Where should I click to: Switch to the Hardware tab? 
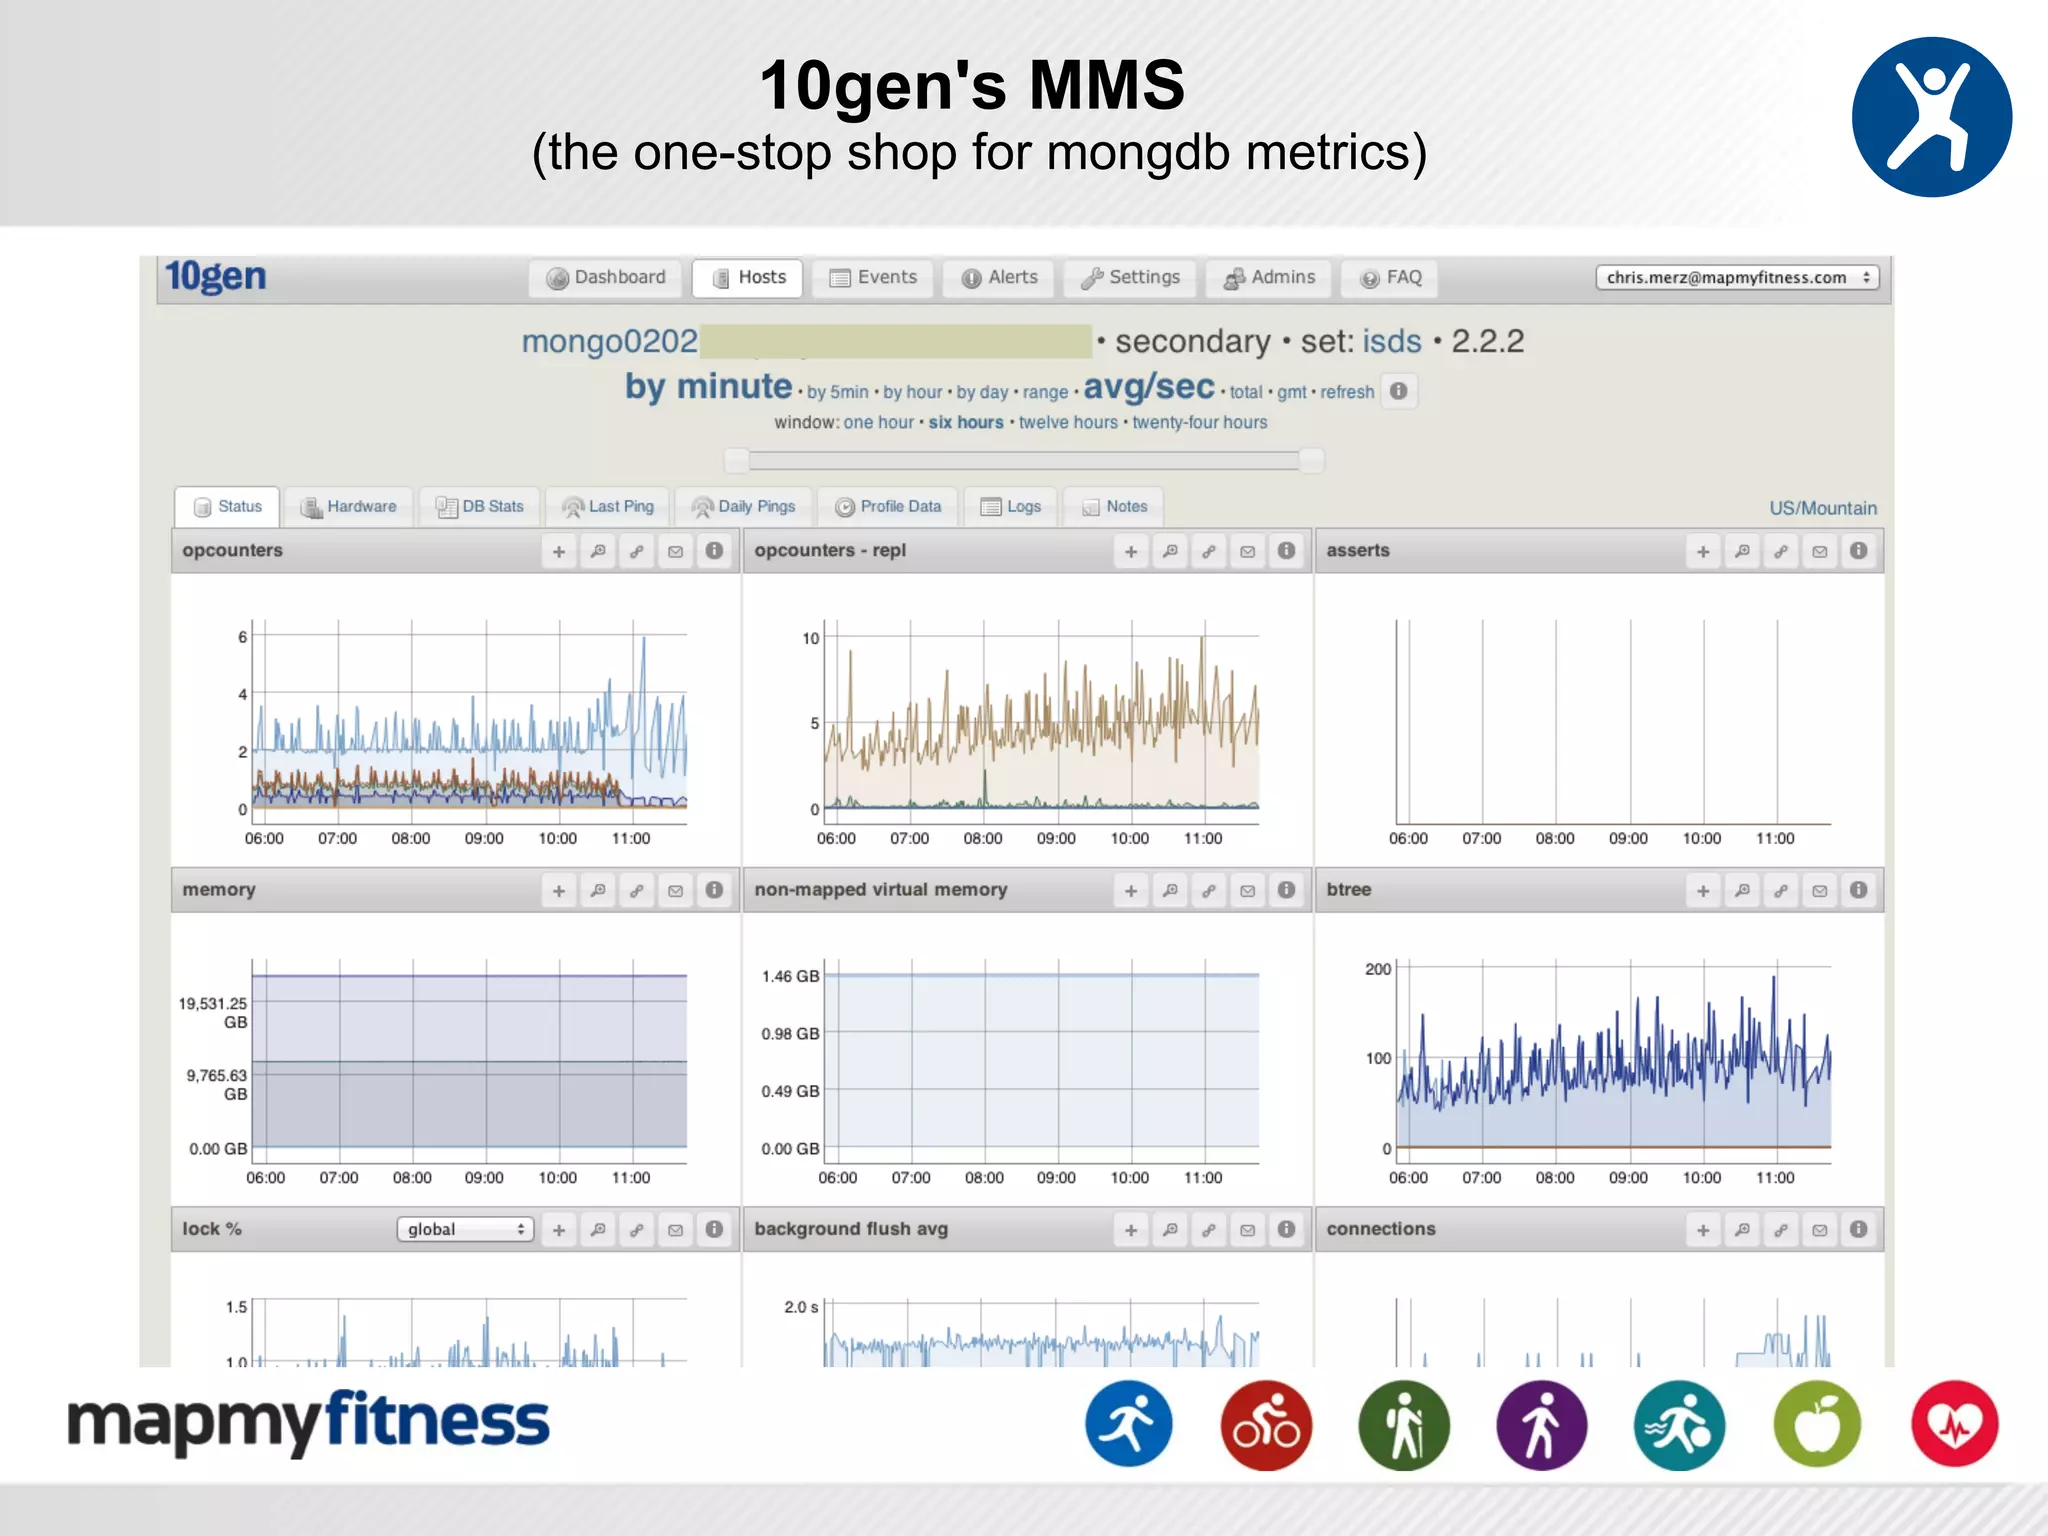(348, 507)
